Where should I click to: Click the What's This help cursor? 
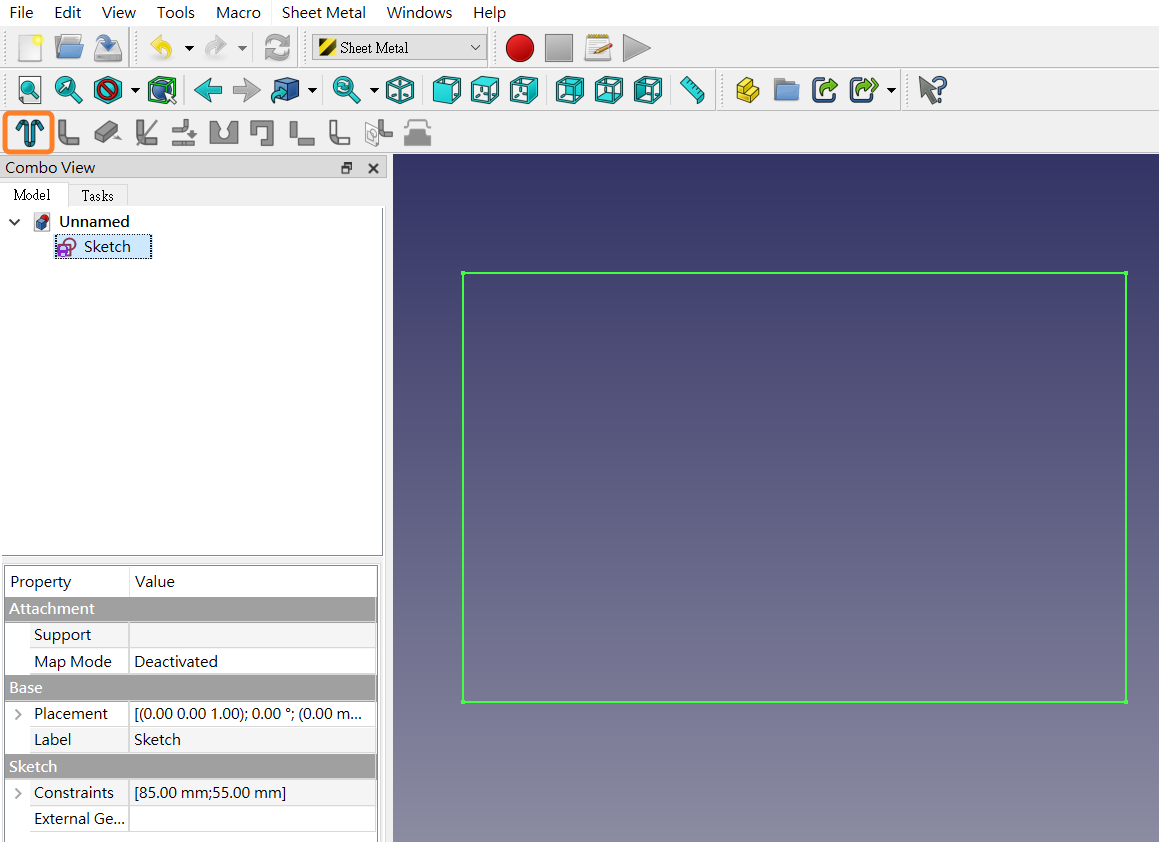[932, 90]
